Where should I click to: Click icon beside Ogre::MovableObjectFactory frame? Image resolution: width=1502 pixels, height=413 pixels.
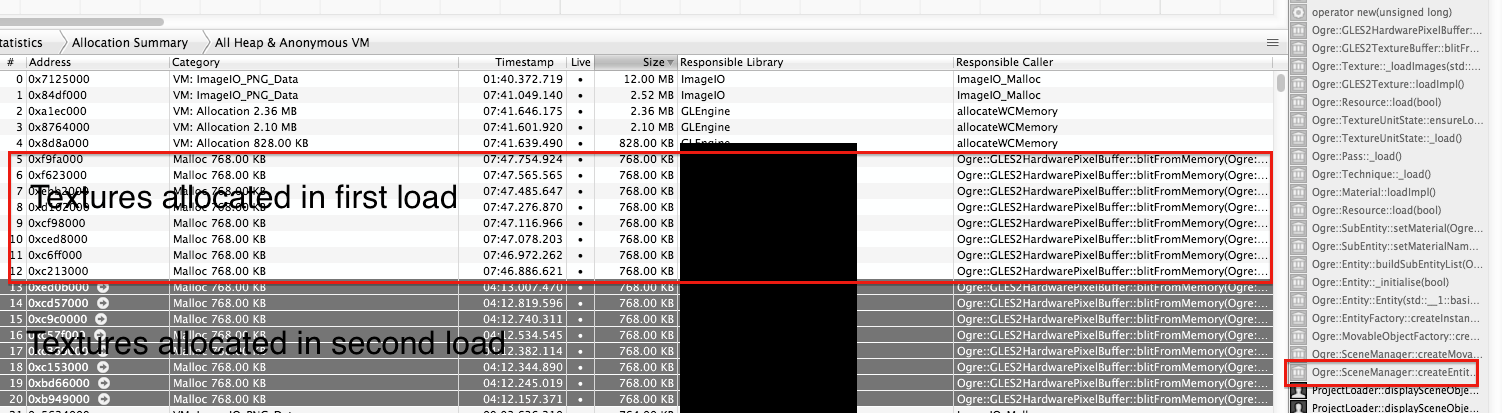coord(1298,336)
